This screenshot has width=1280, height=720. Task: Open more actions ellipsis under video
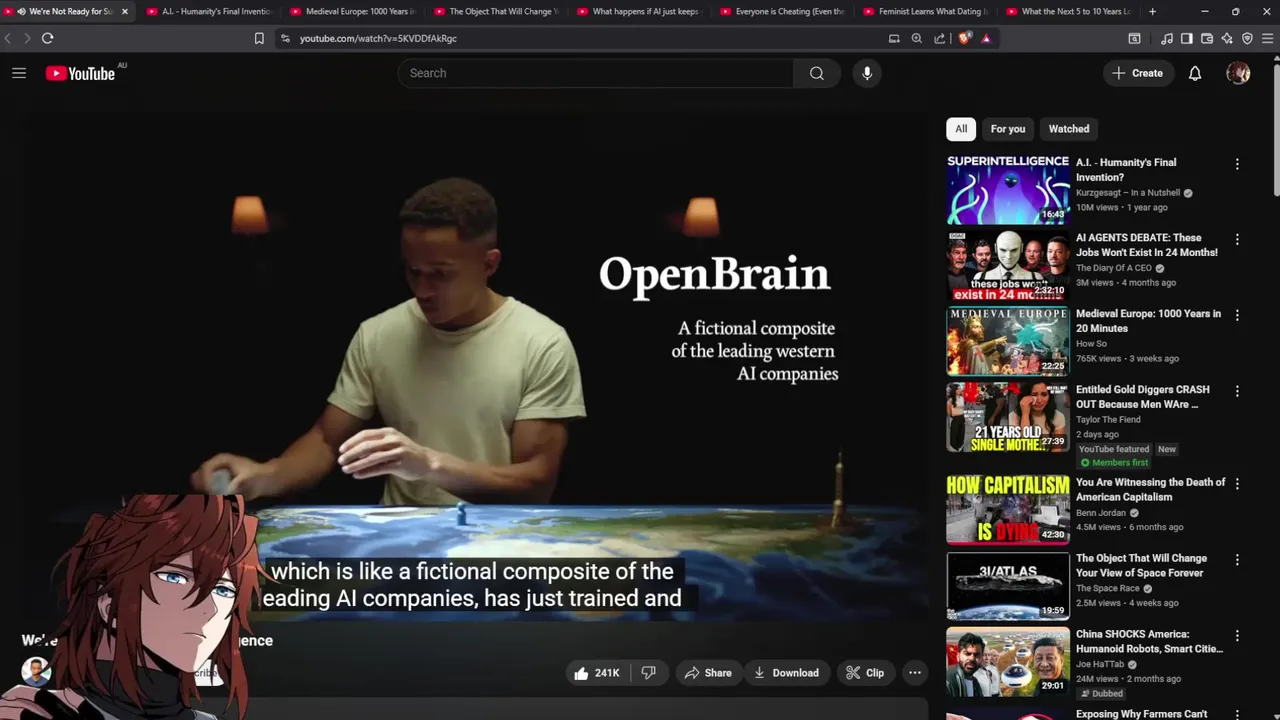coord(914,673)
